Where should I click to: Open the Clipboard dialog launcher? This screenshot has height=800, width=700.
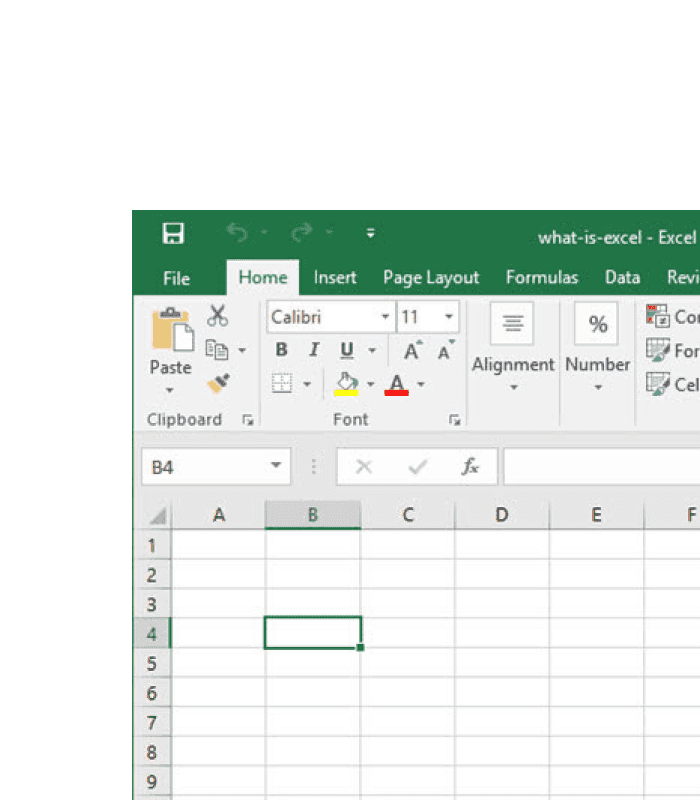coord(248,420)
